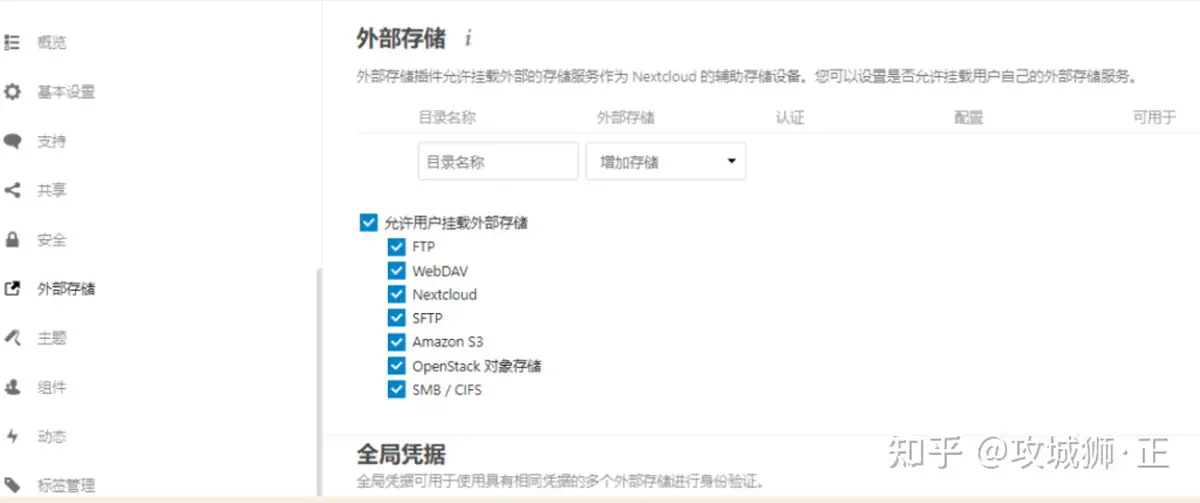
Task: Click the 共享 share icon
Action: pos(12,190)
